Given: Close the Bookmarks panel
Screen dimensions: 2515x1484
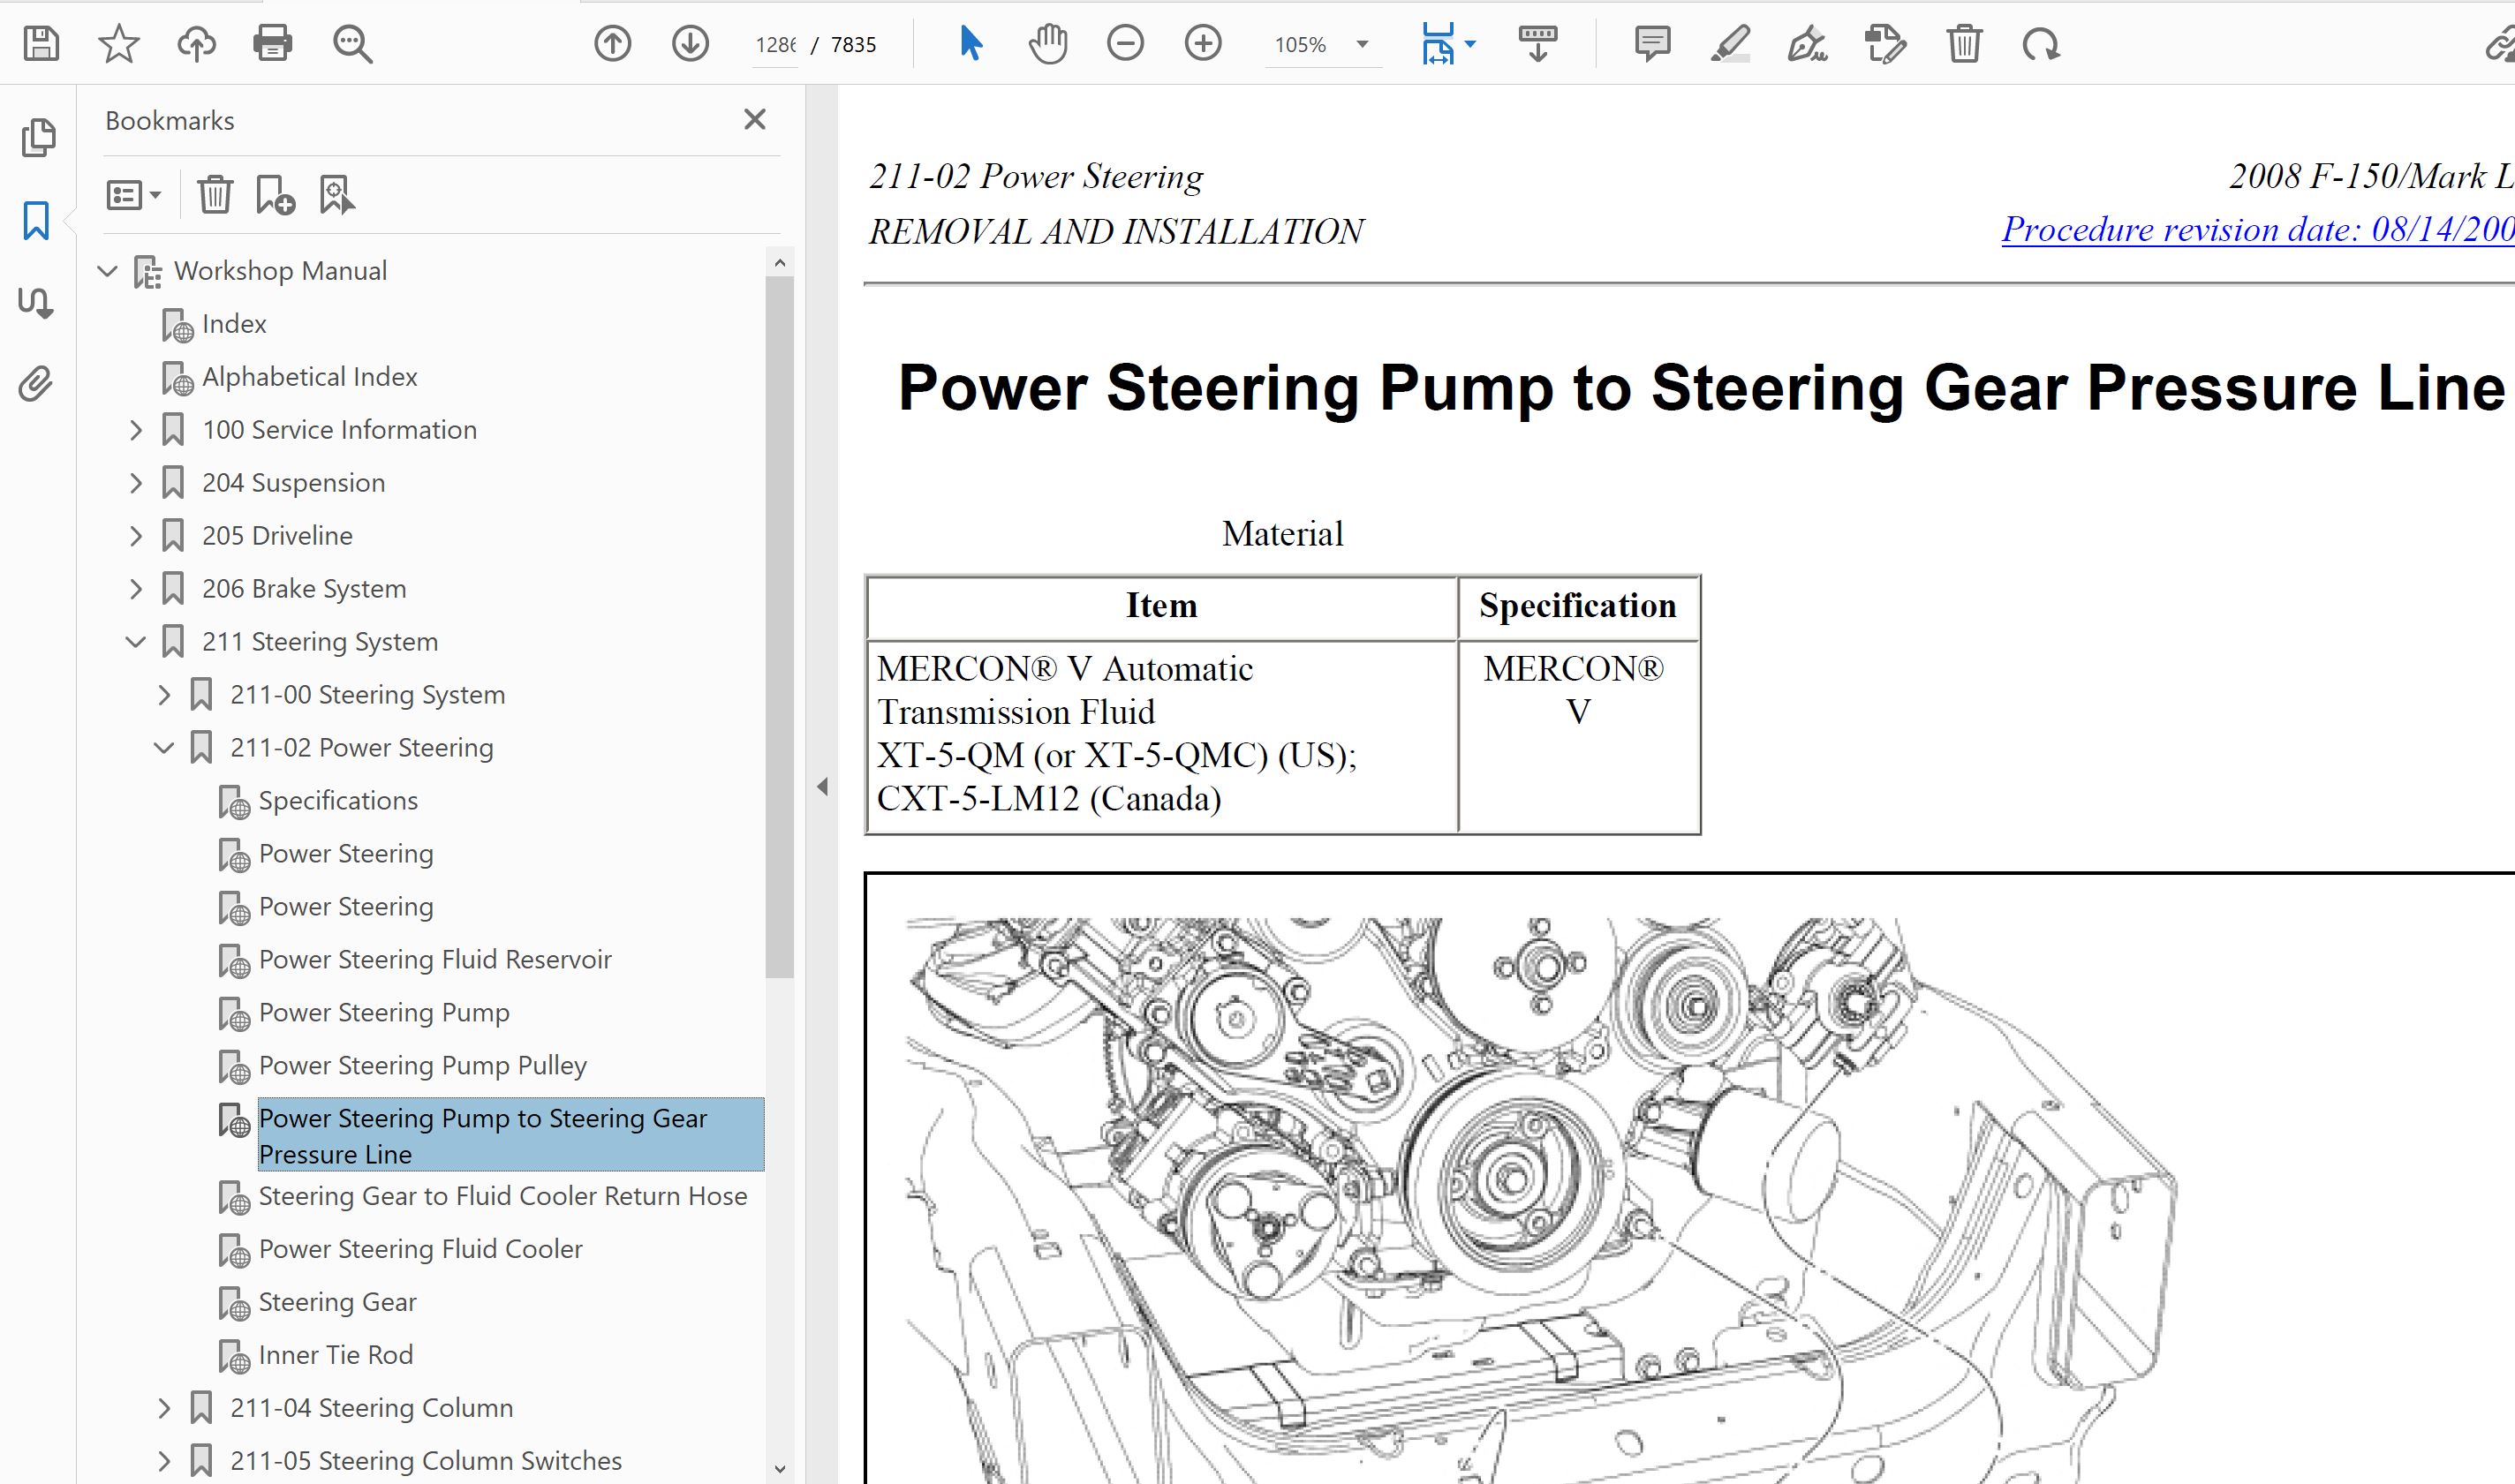Looking at the screenshot, I should tap(755, 120).
